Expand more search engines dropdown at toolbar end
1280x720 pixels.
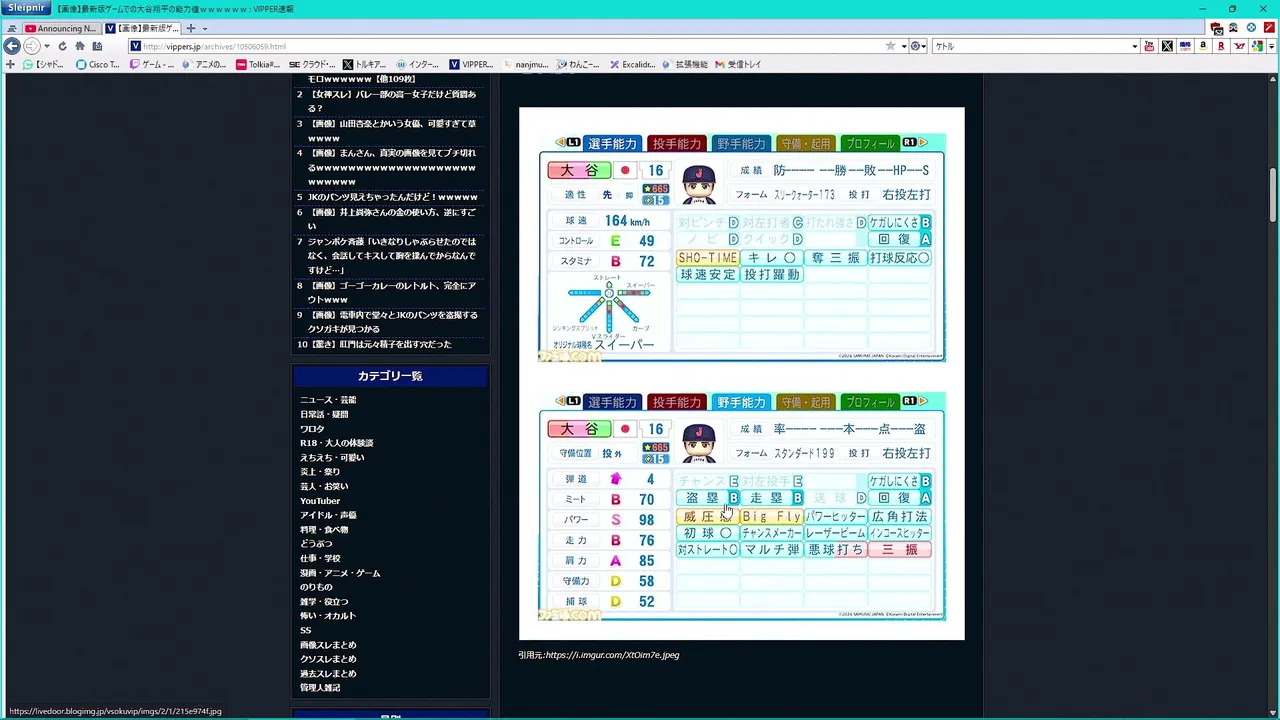tap(1271, 46)
